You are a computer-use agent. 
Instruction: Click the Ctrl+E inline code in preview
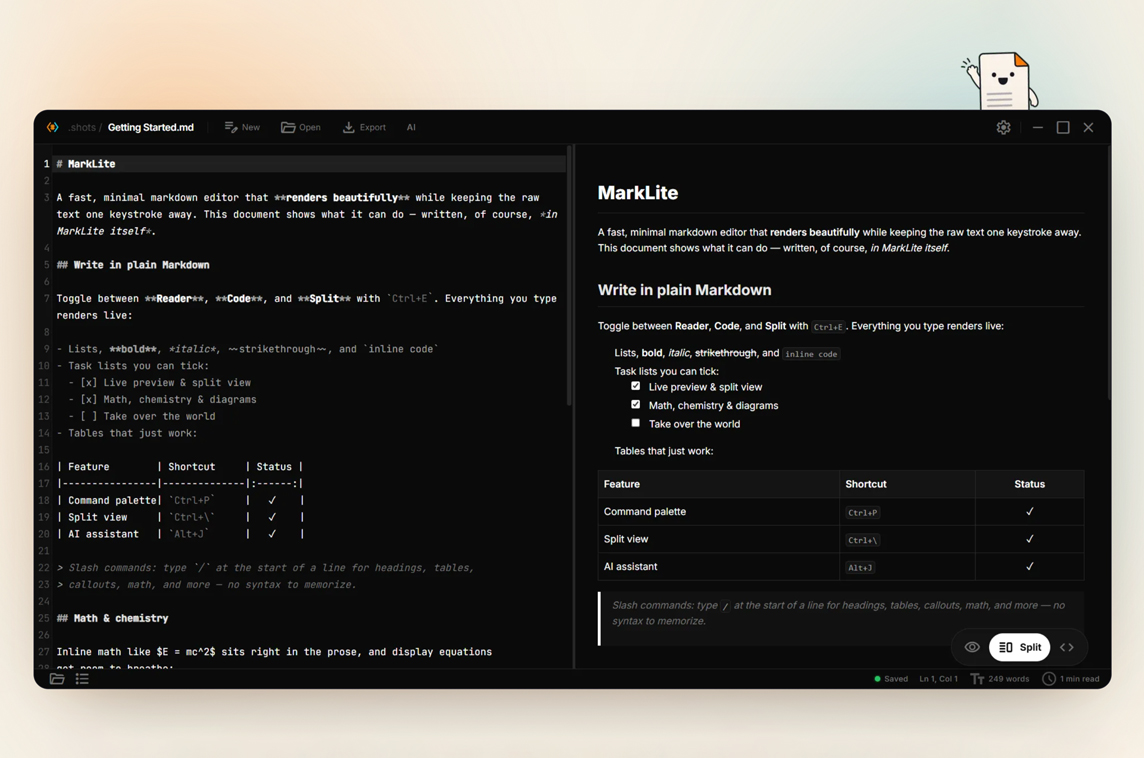[x=828, y=327]
